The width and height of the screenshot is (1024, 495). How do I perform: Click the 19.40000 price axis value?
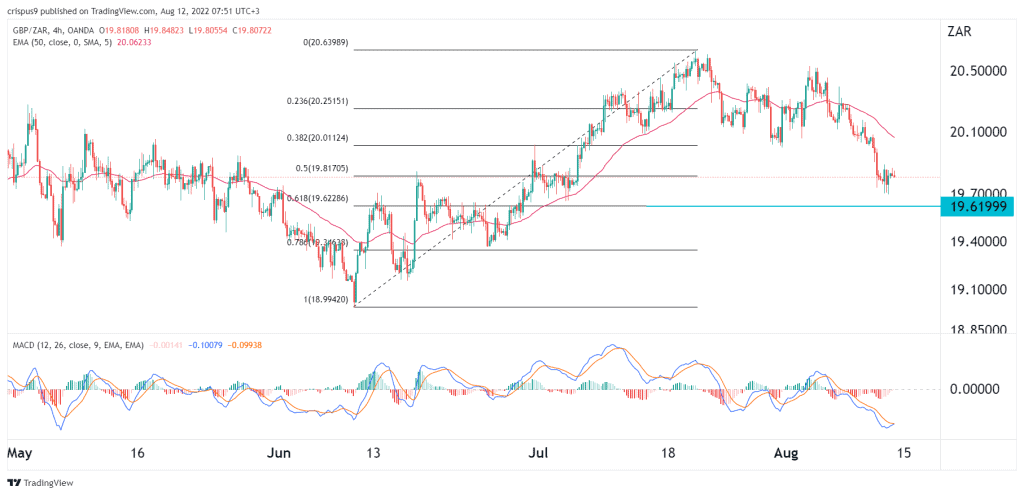977,242
